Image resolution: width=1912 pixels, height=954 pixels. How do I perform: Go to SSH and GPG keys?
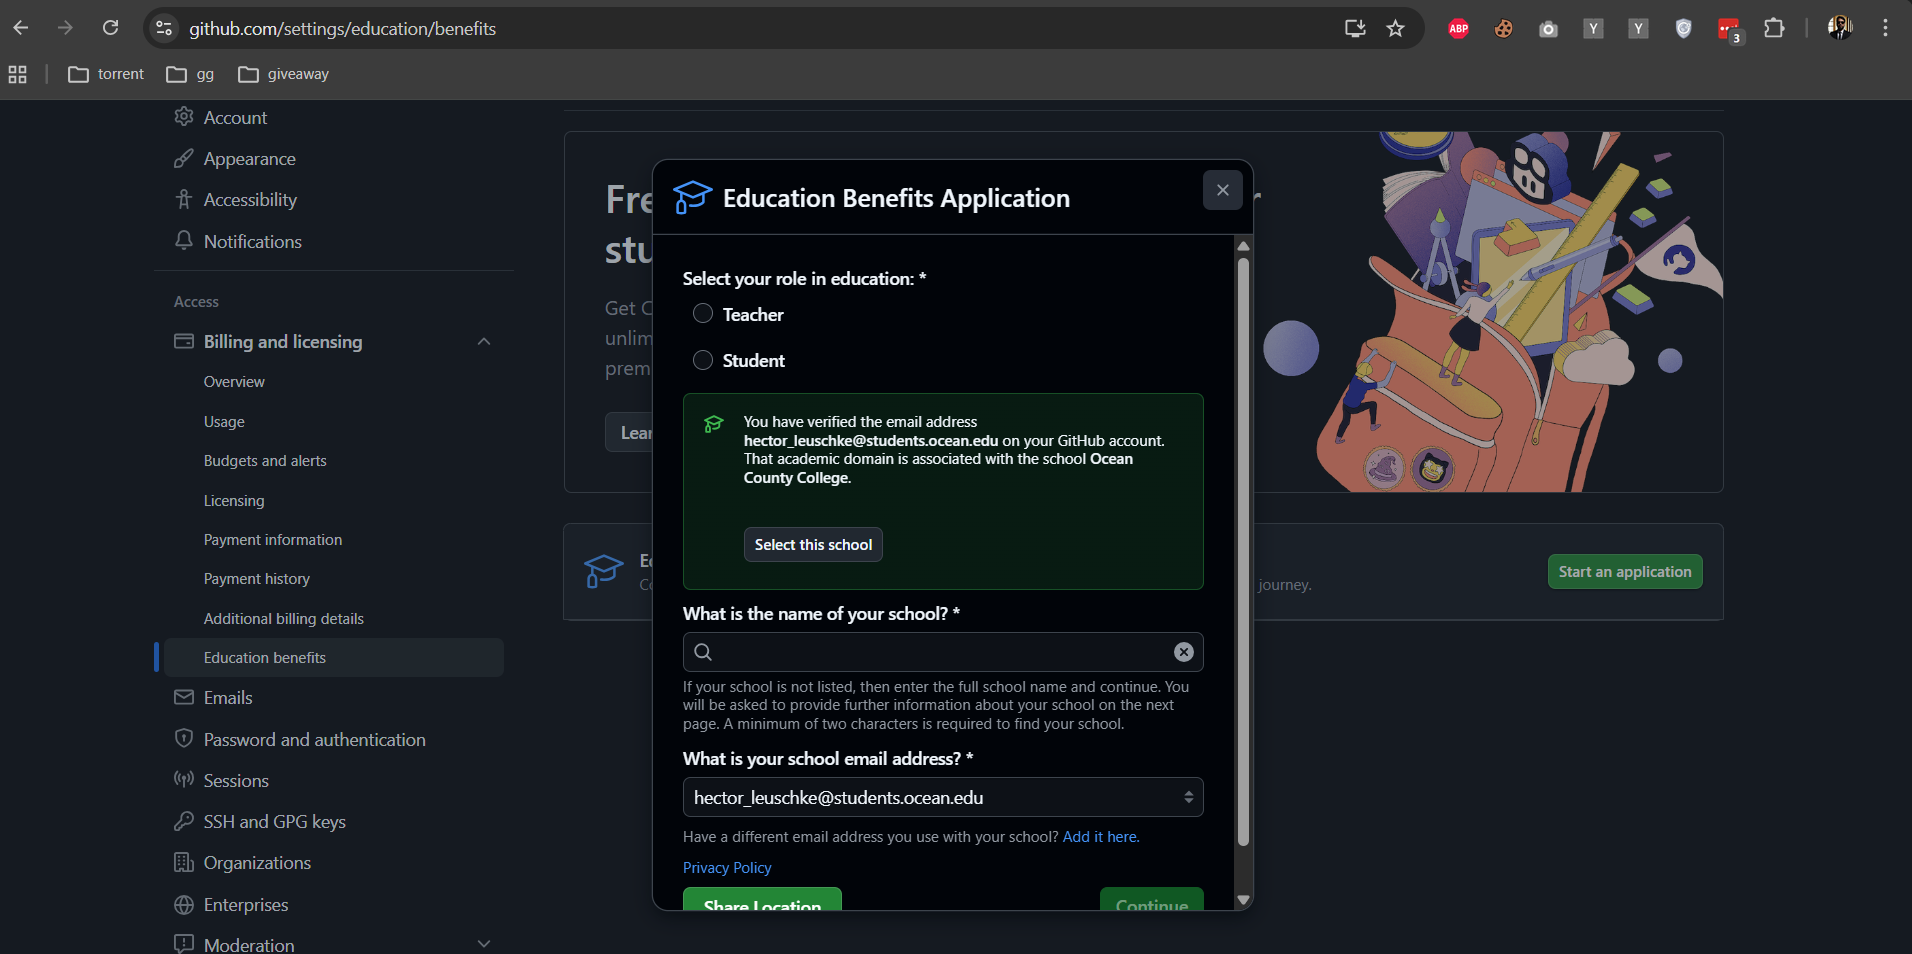[274, 822]
